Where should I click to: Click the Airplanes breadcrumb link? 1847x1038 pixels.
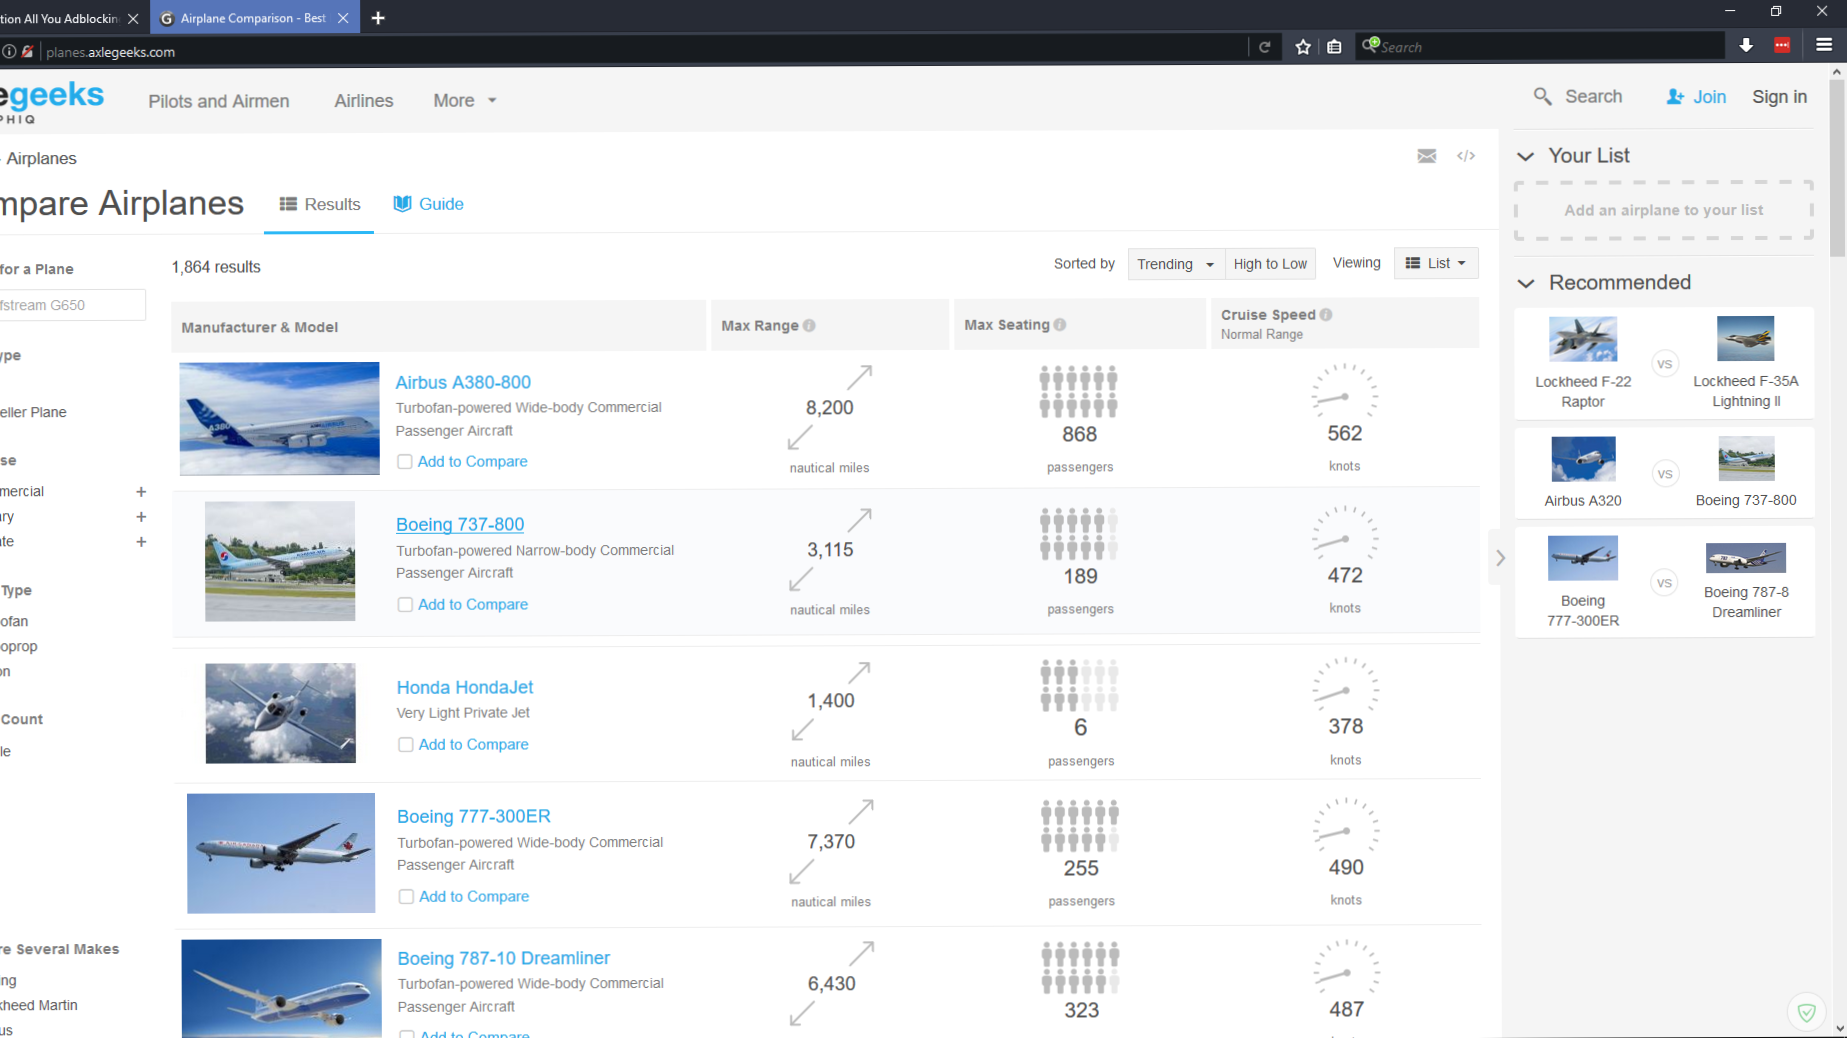click(x=41, y=159)
